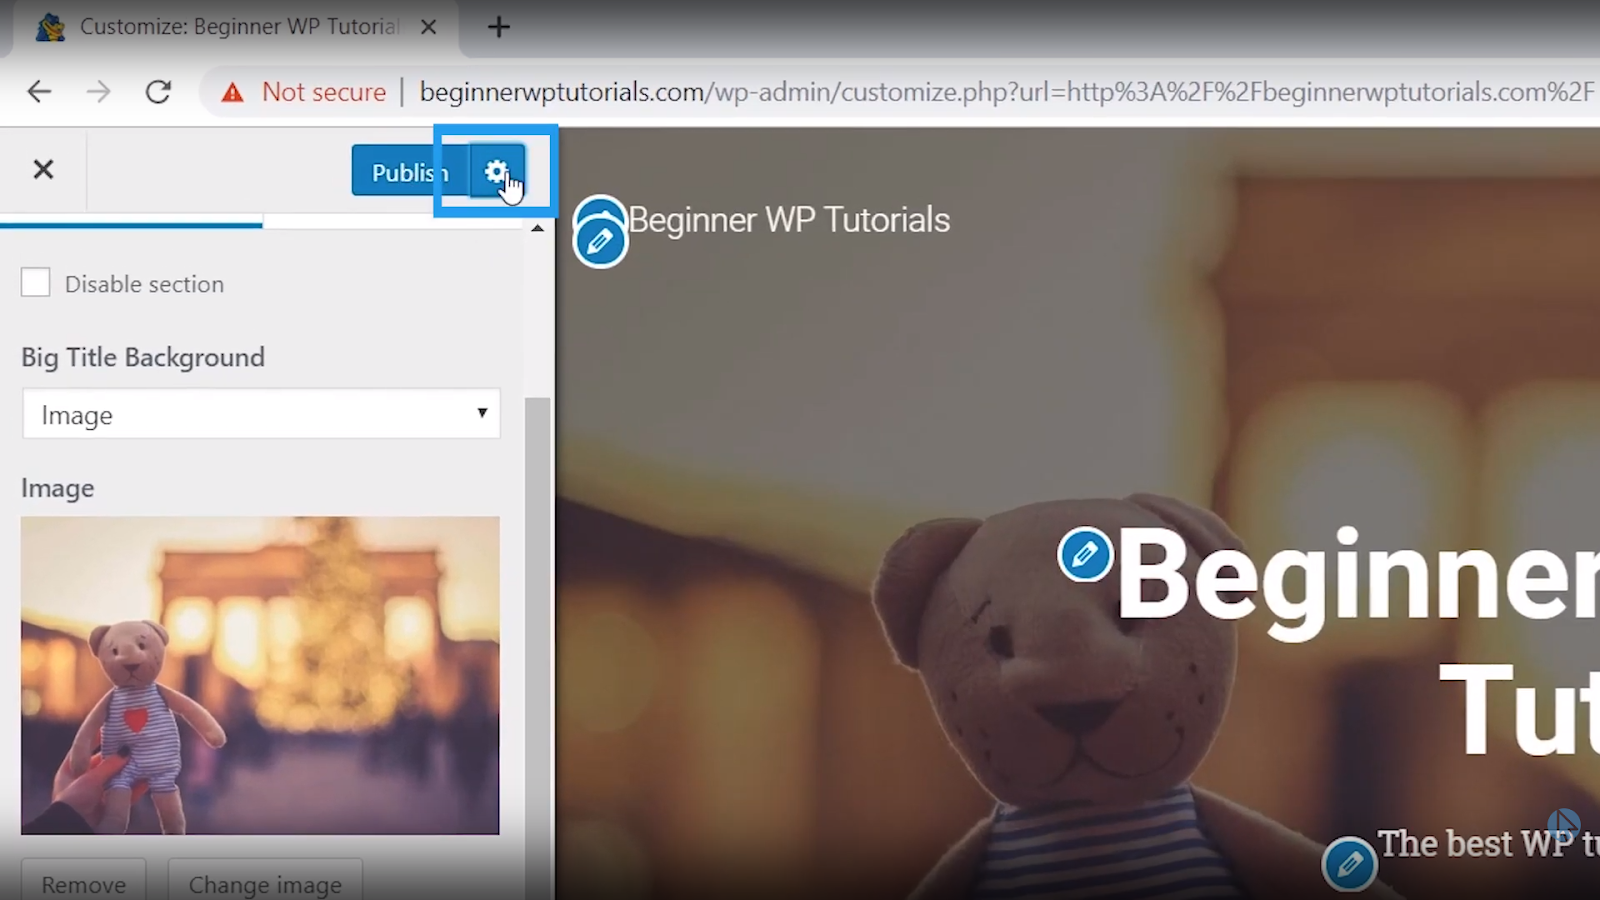Image resolution: width=1600 pixels, height=900 pixels.
Task: Click the teddy bear image thumbnail
Action: [260, 675]
